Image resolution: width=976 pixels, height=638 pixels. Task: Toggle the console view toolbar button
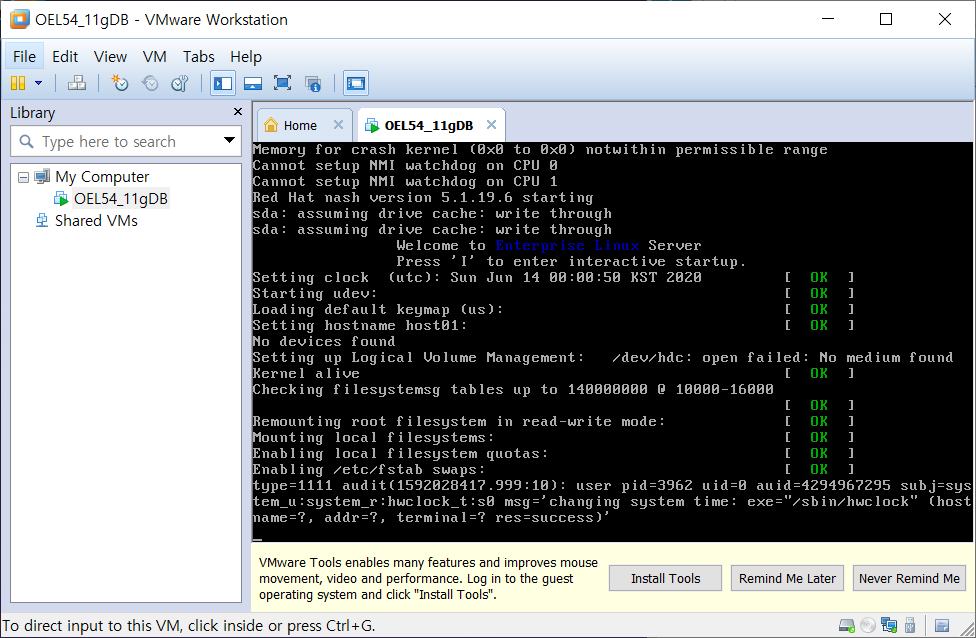(356, 83)
